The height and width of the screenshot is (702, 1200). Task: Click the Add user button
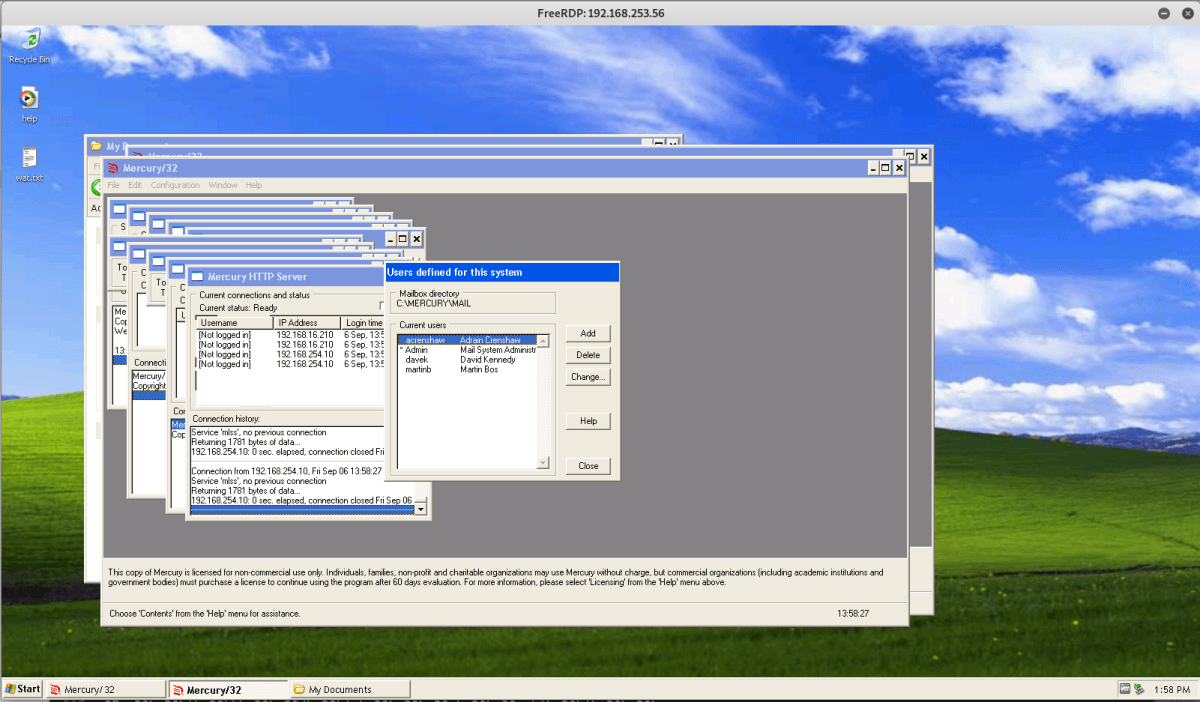[588, 333]
